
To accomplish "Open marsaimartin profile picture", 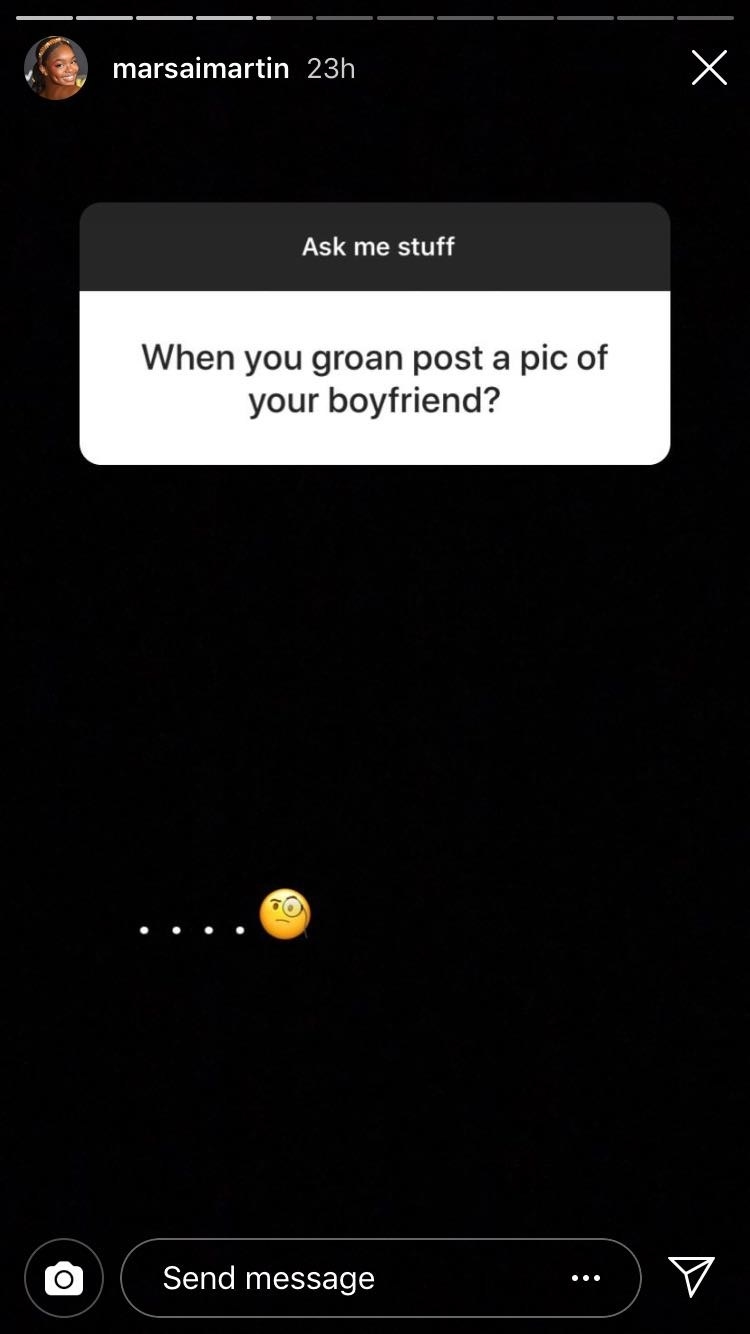I will coord(56,68).
